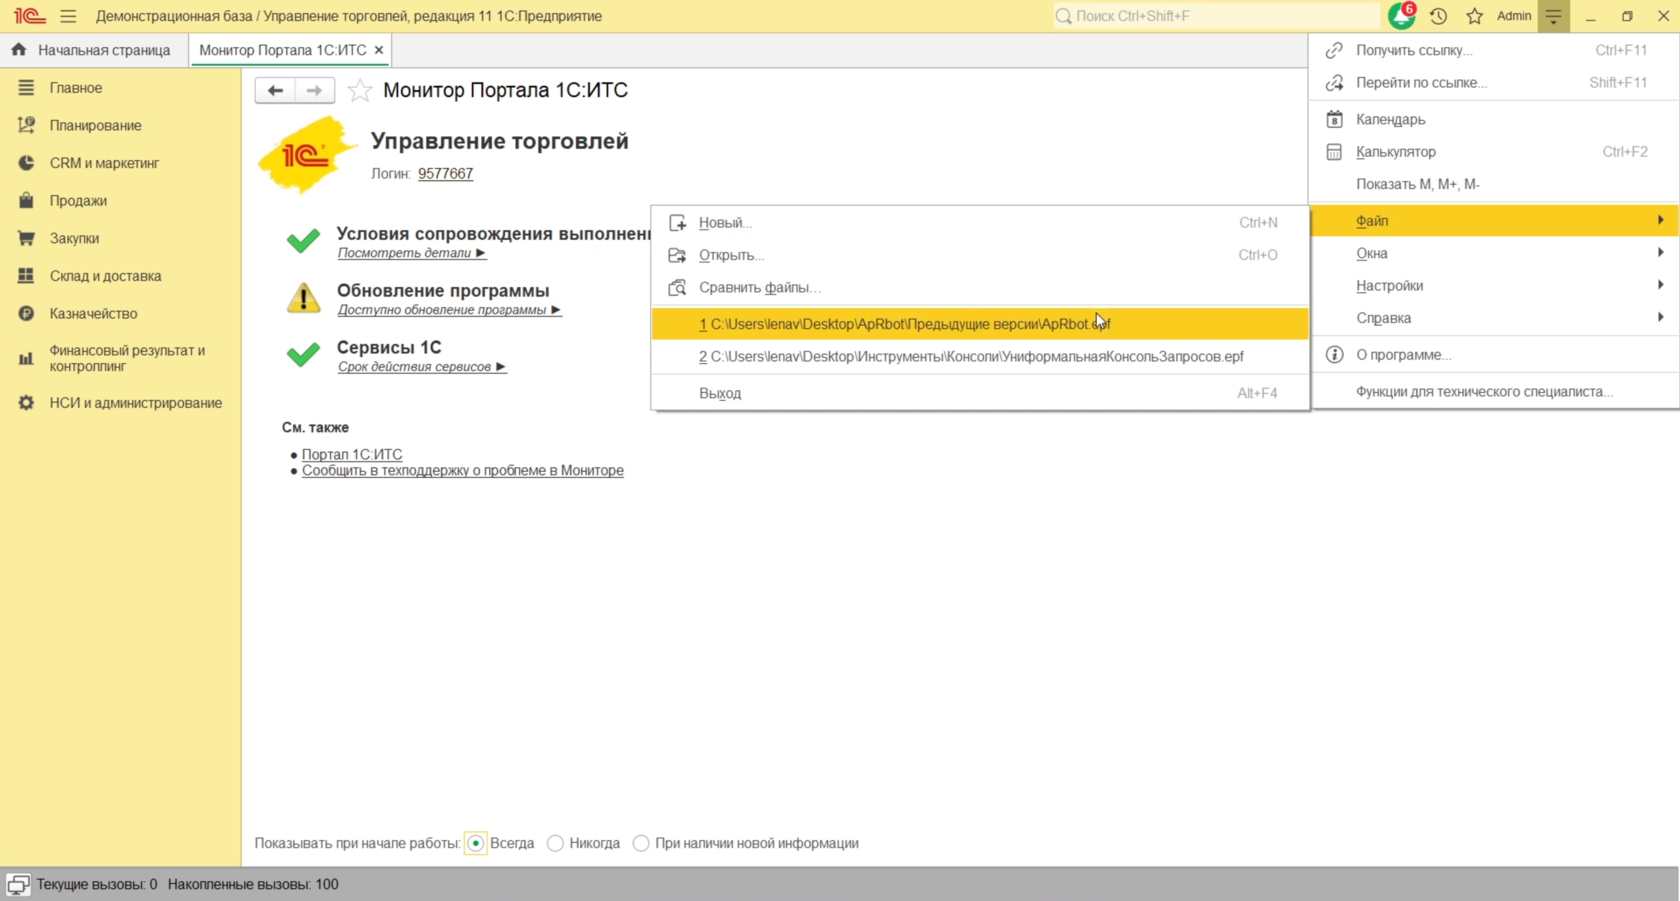The height and width of the screenshot is (901, 1680).
Task: Open the history clock icon
Action: coord(1438,16)
